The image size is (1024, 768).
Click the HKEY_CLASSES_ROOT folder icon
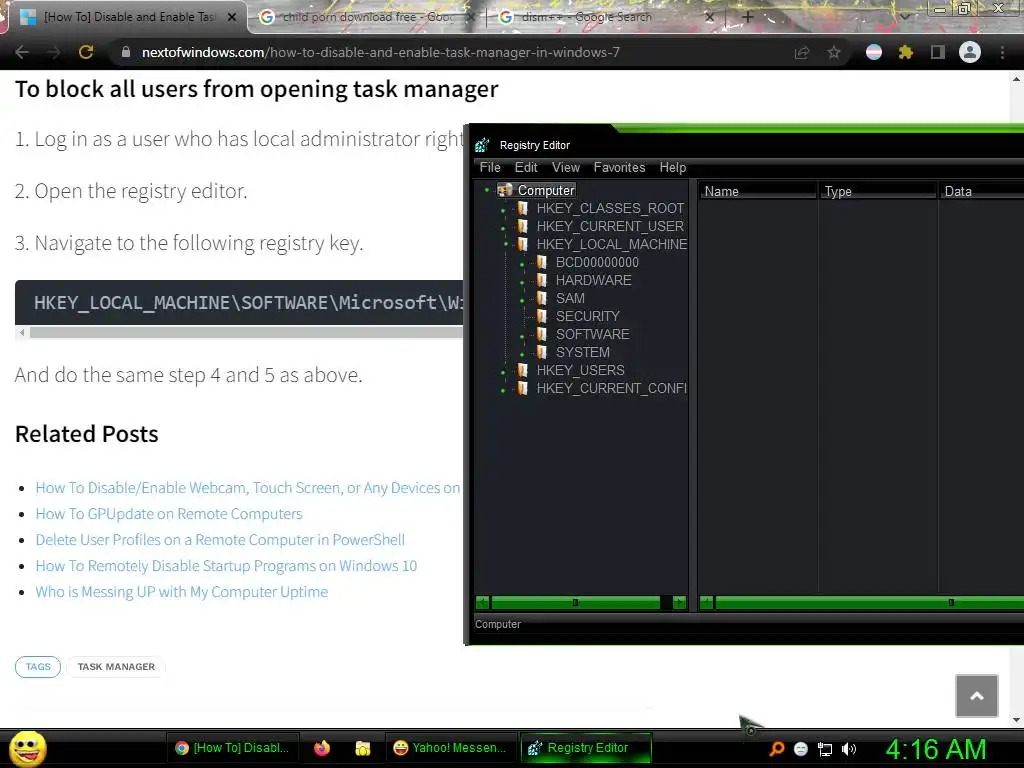522,208
